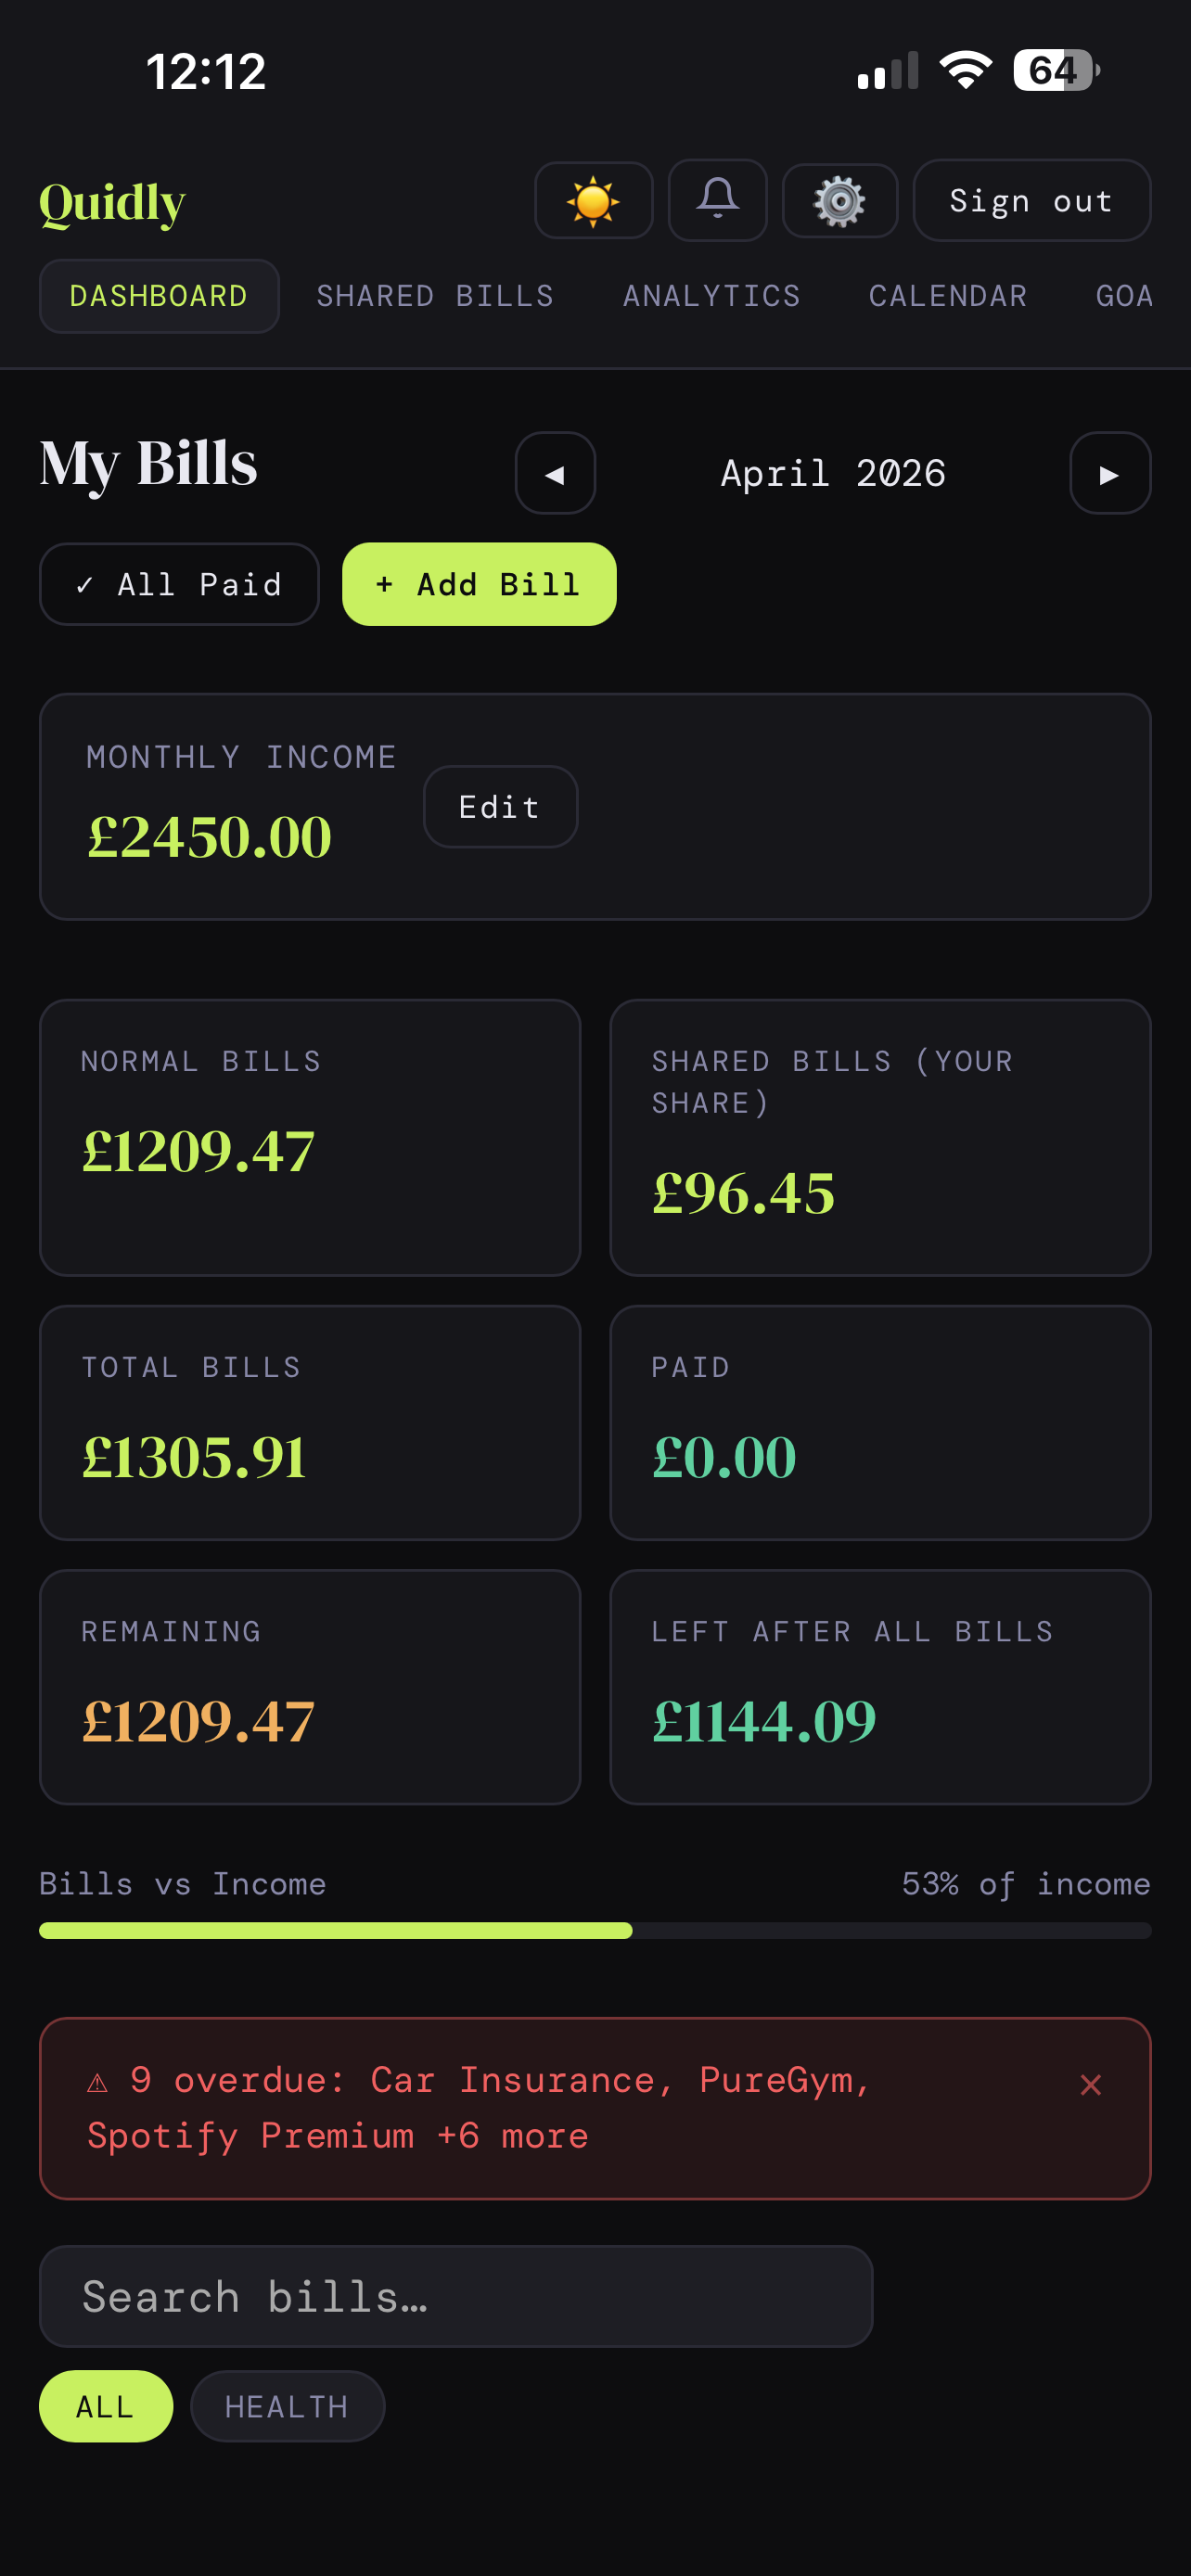Screen dimensions: 1191x2576
Task: Dismiss the overdue bills alert
Action: 1090,2085
